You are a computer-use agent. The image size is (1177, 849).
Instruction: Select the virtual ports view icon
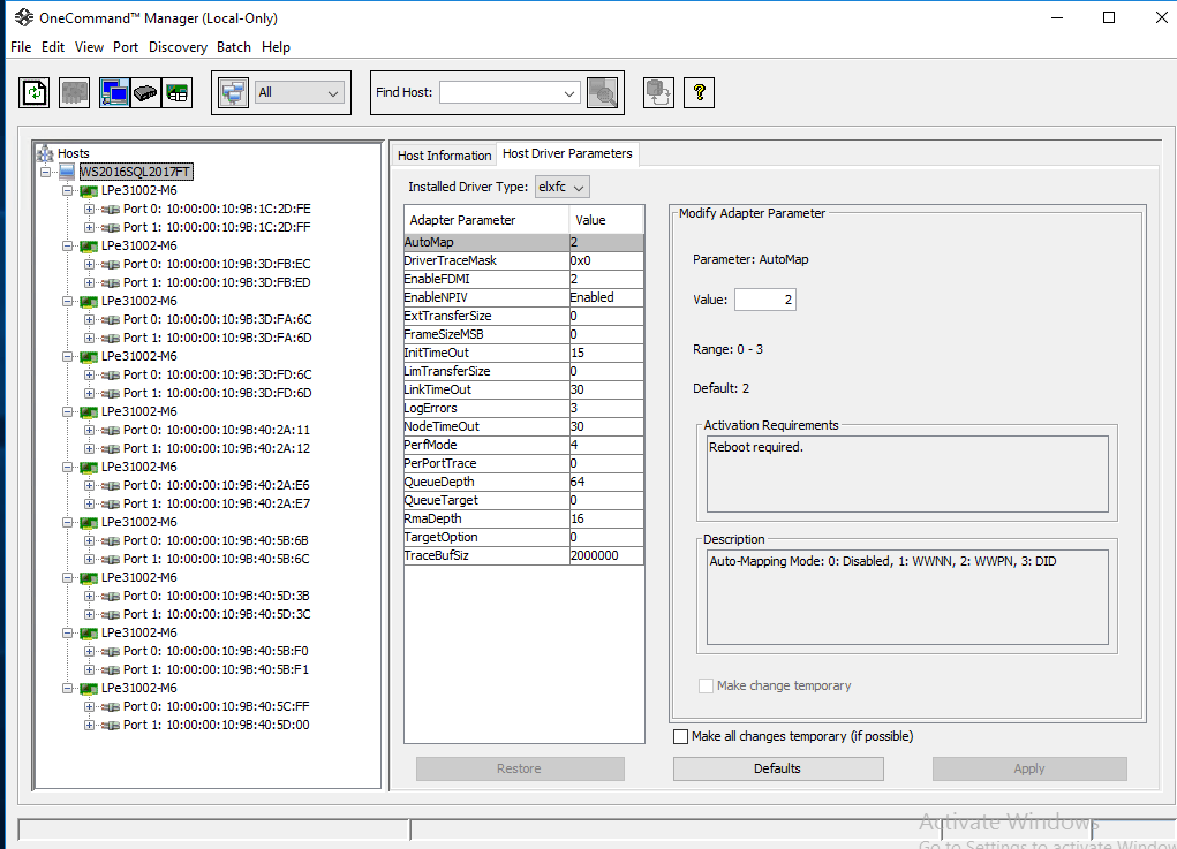click(176, 92)
